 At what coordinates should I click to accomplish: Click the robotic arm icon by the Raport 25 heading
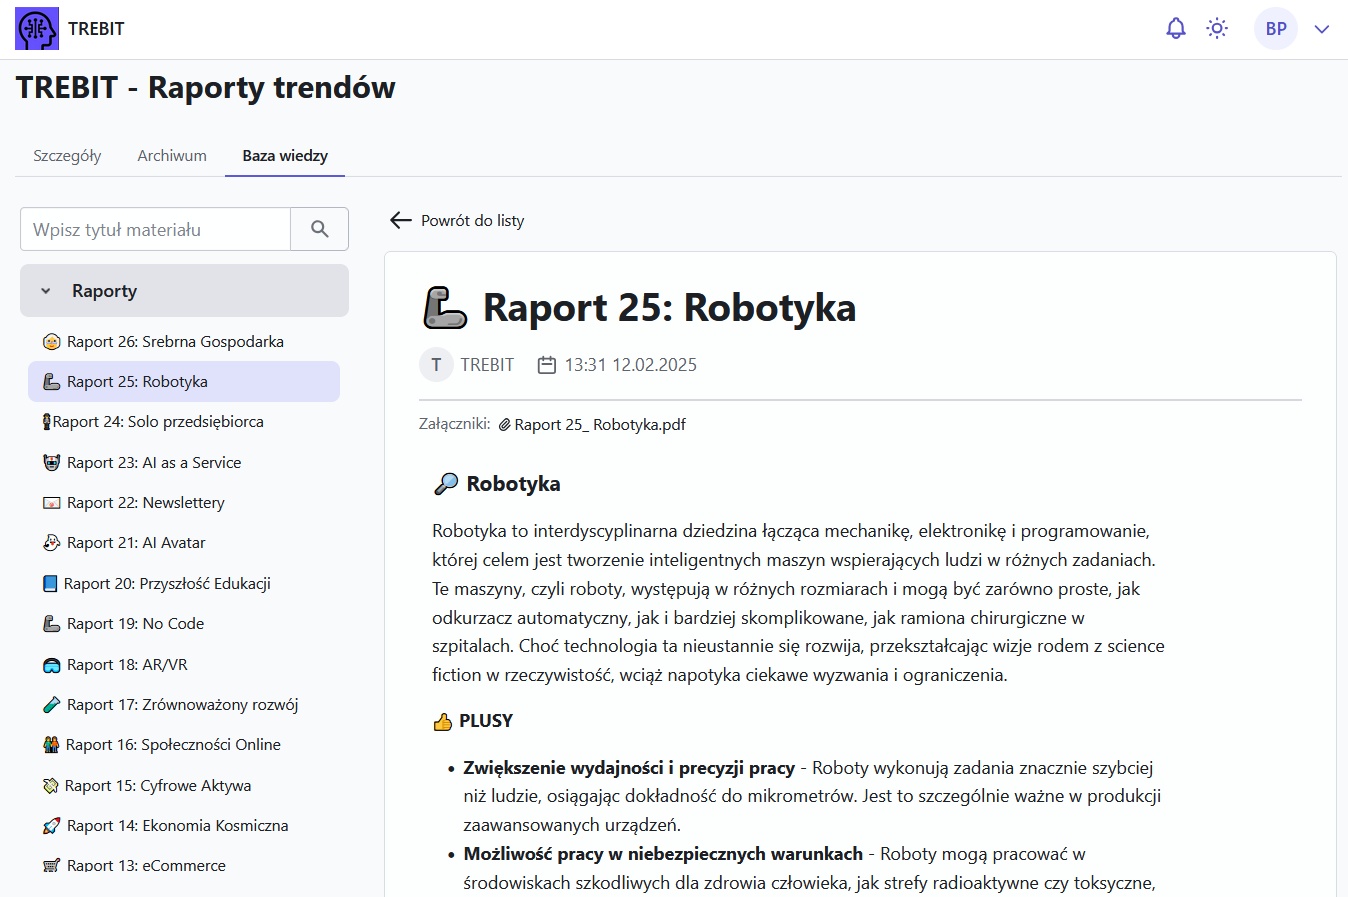click(445, 308)
